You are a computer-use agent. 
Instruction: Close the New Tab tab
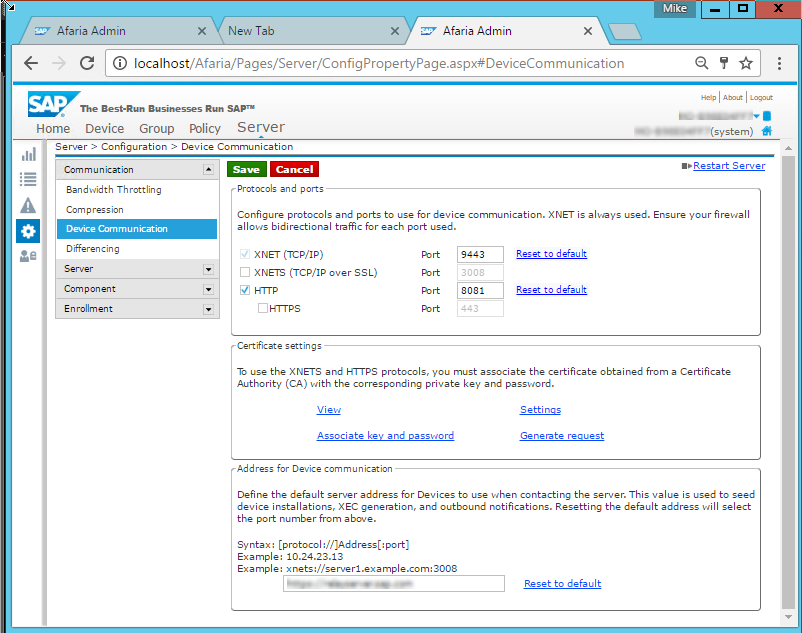(395, 31)
